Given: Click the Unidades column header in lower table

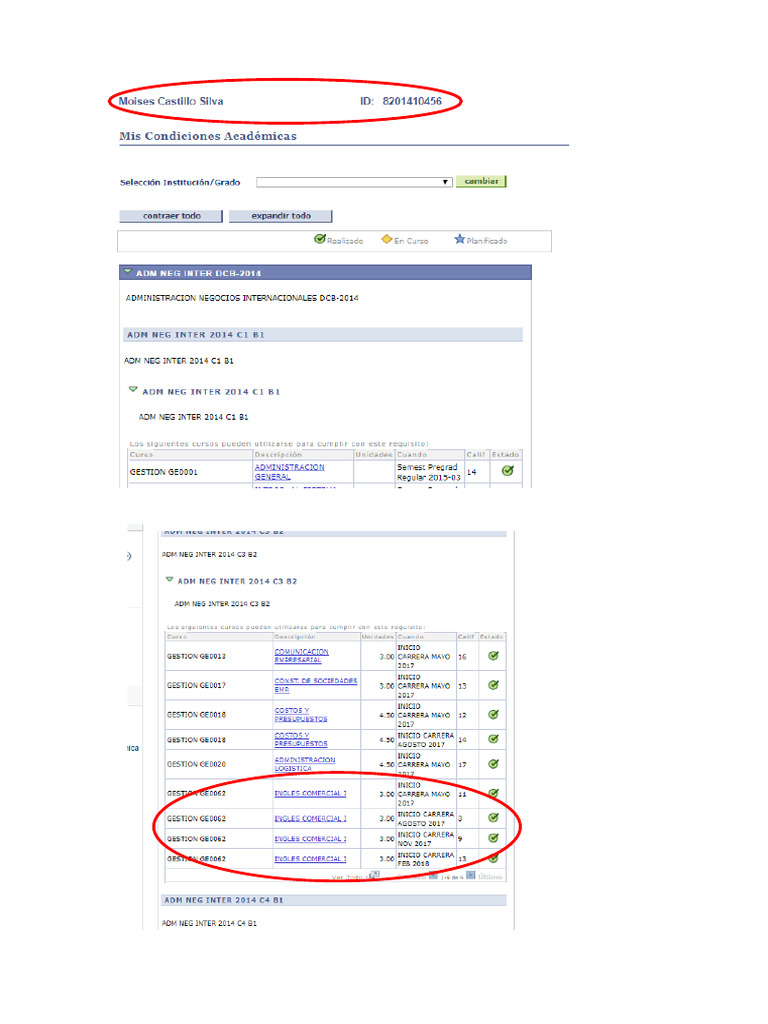Looking at the screenshot, I should click(378, 636).
